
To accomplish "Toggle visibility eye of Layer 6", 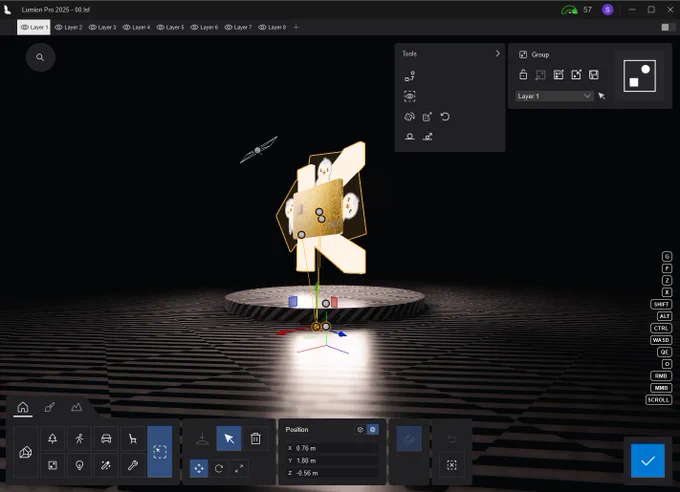I will point(194,27).
